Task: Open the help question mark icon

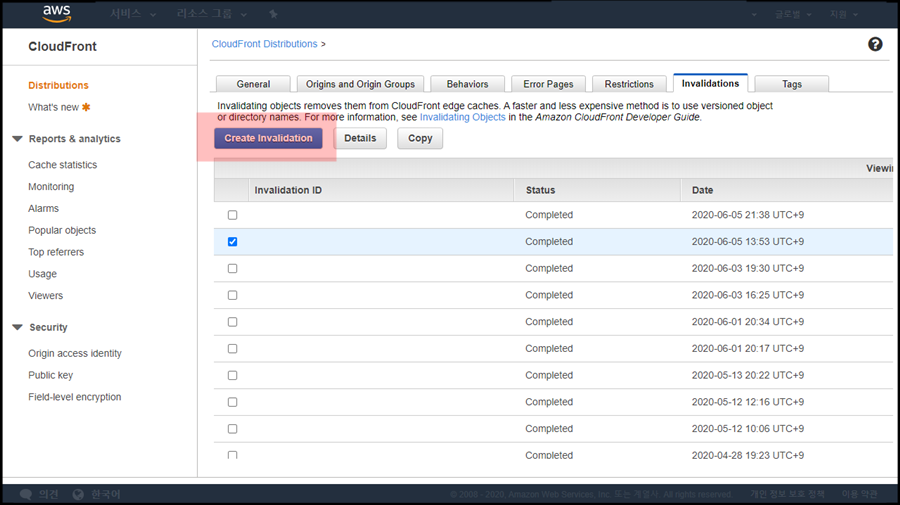Action: (875, 45)
